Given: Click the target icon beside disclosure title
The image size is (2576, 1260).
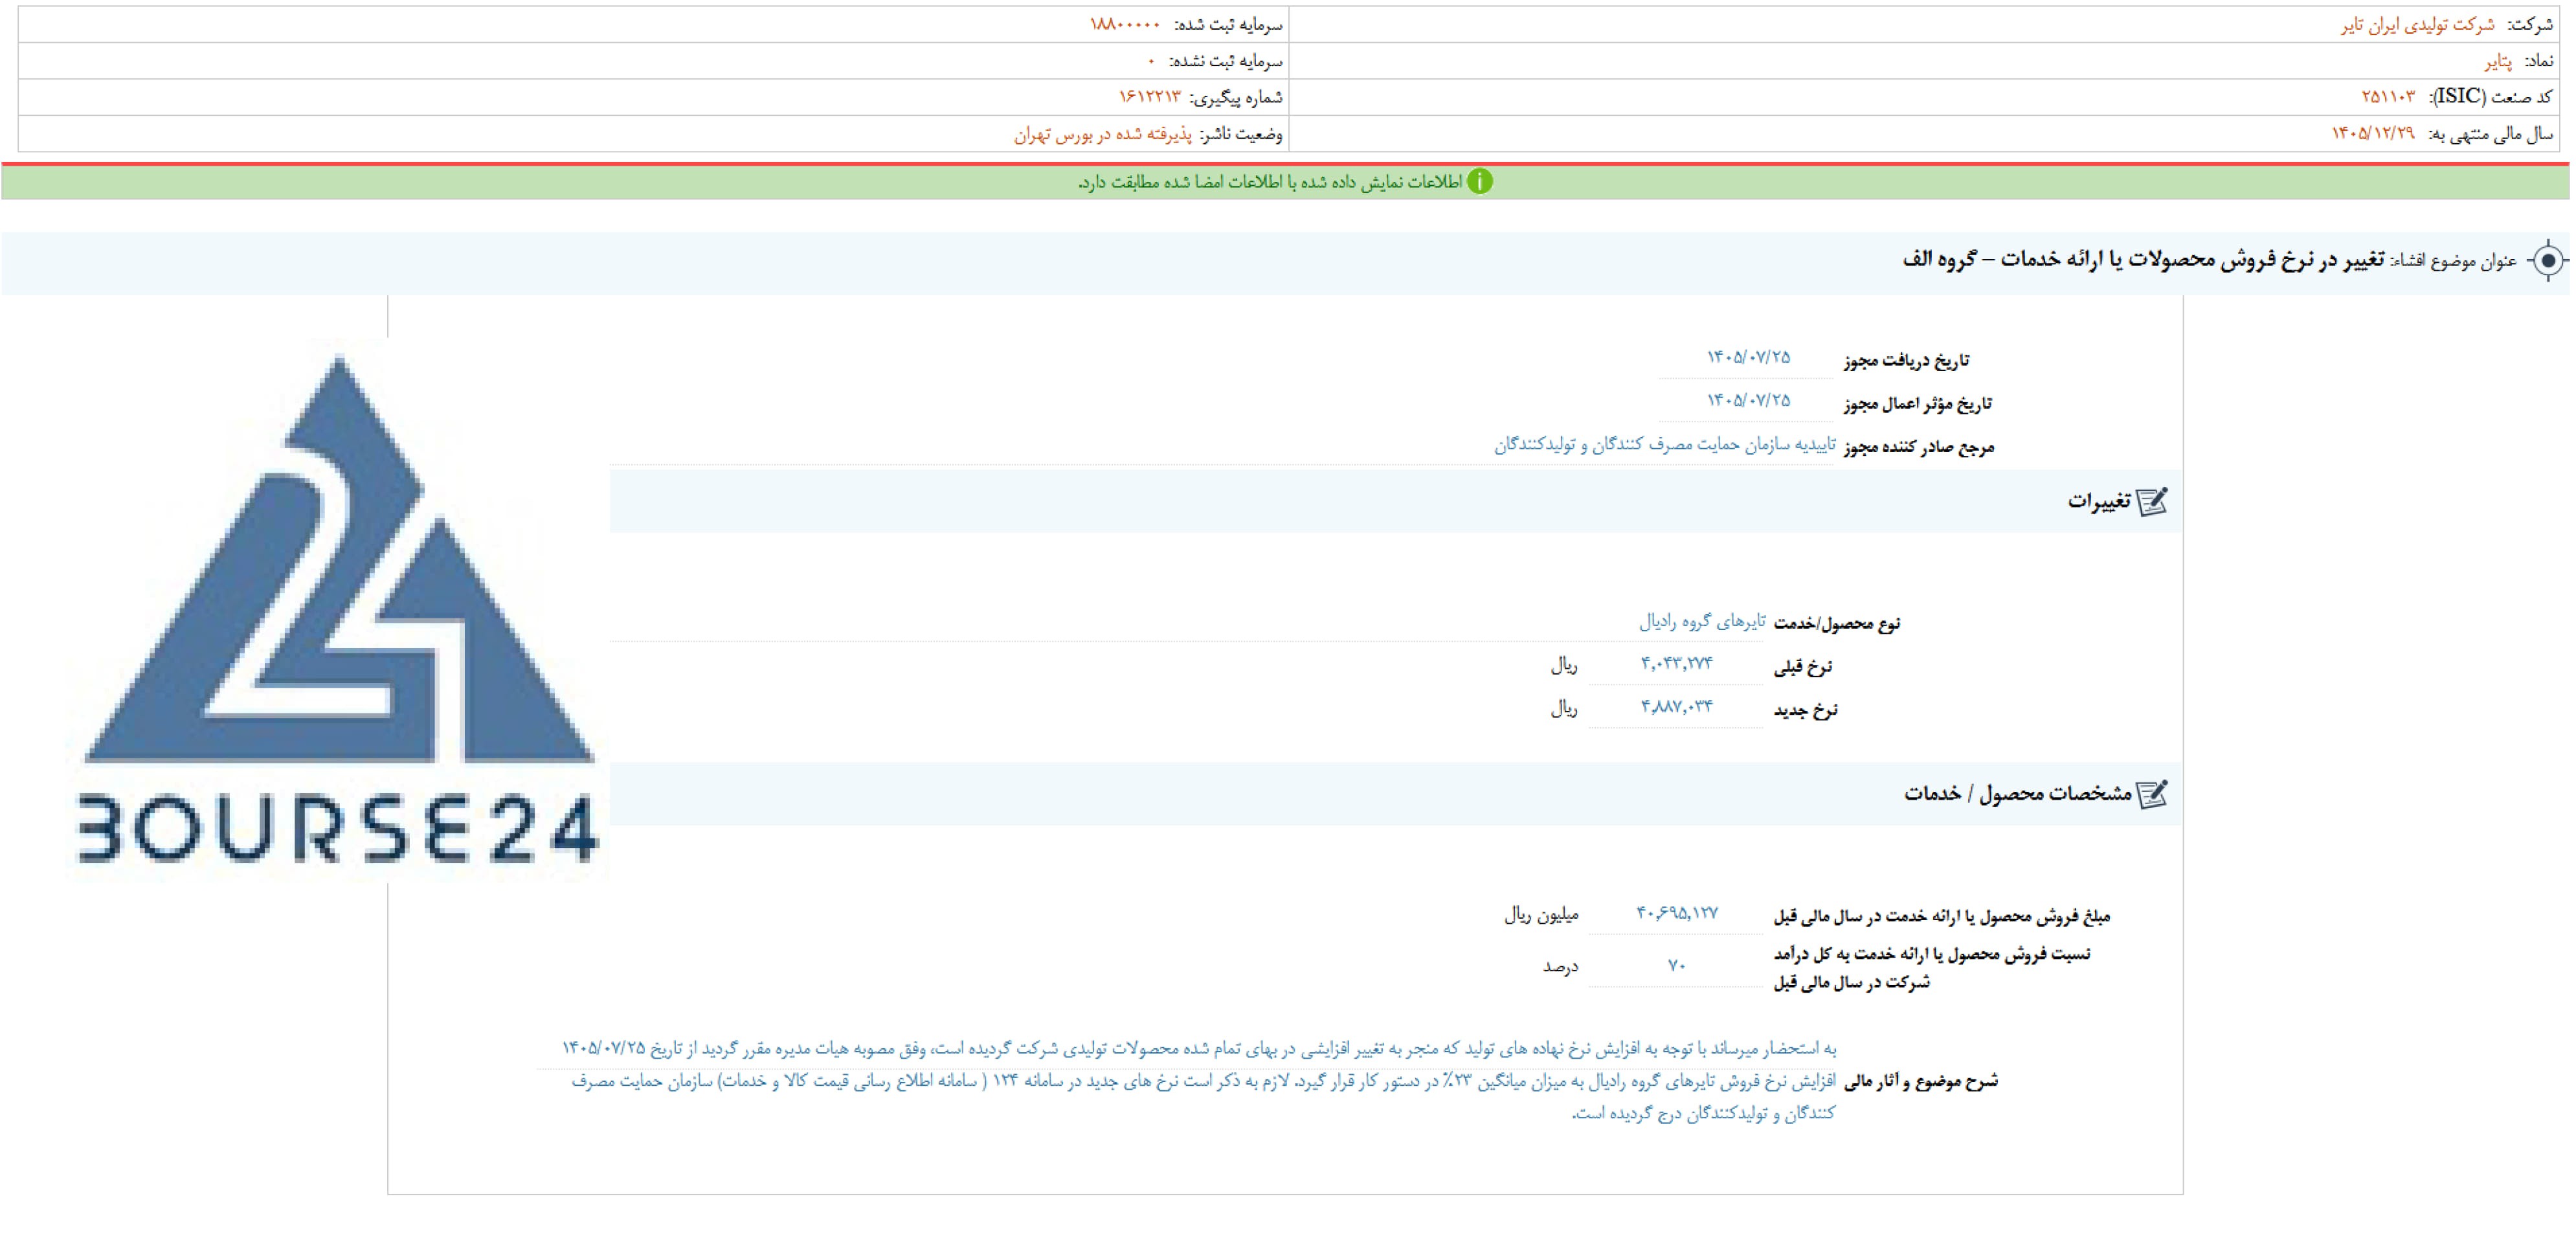Looking at the screenshot, I should point(2548,261).
